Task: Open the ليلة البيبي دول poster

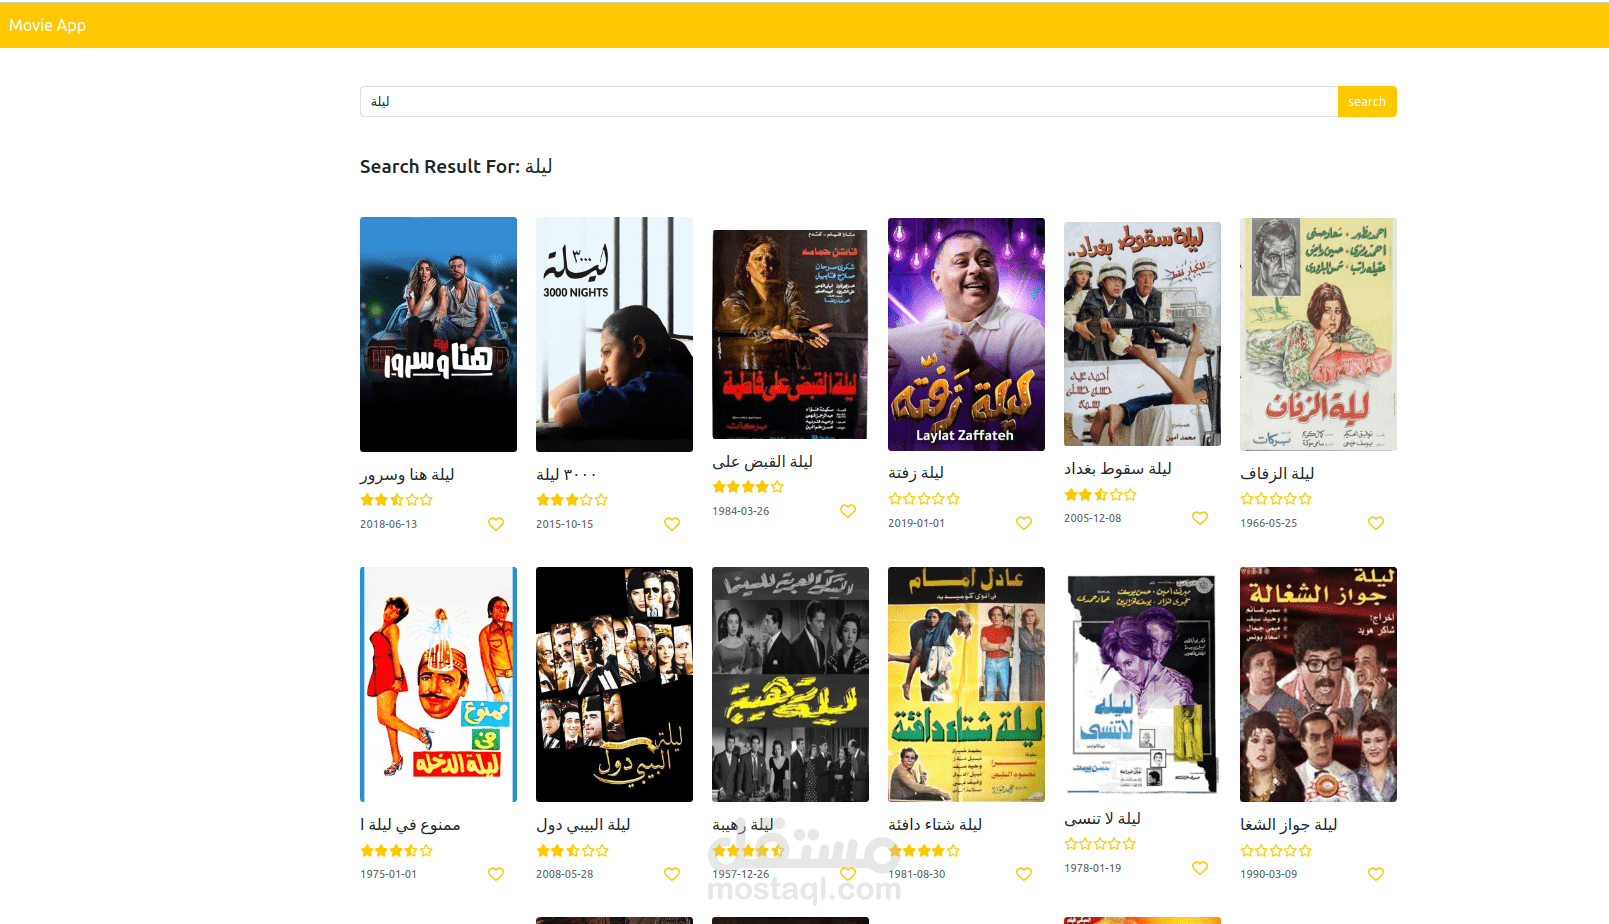Action: click(x=614, y=684)
